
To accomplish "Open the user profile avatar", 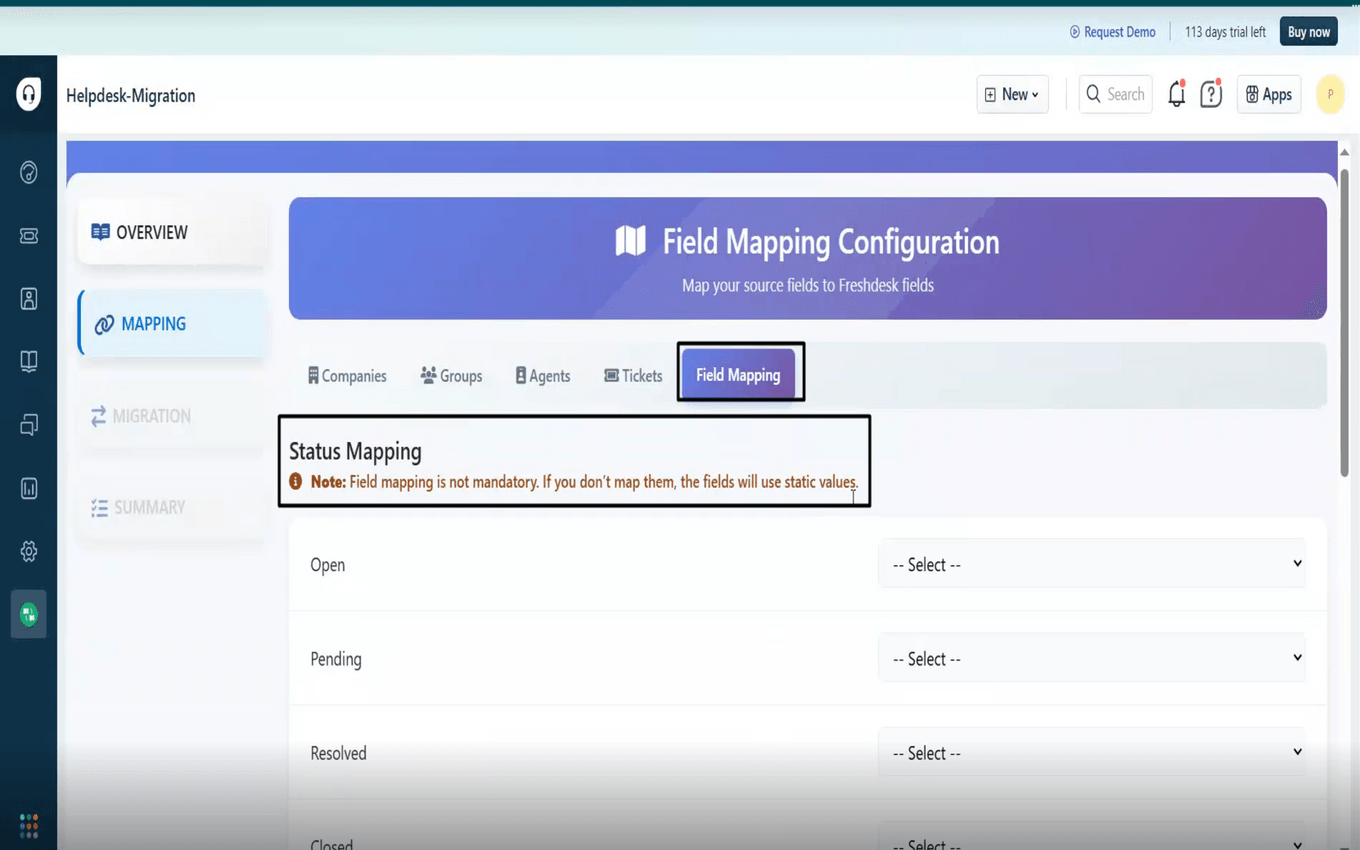I will (1330, 95).
